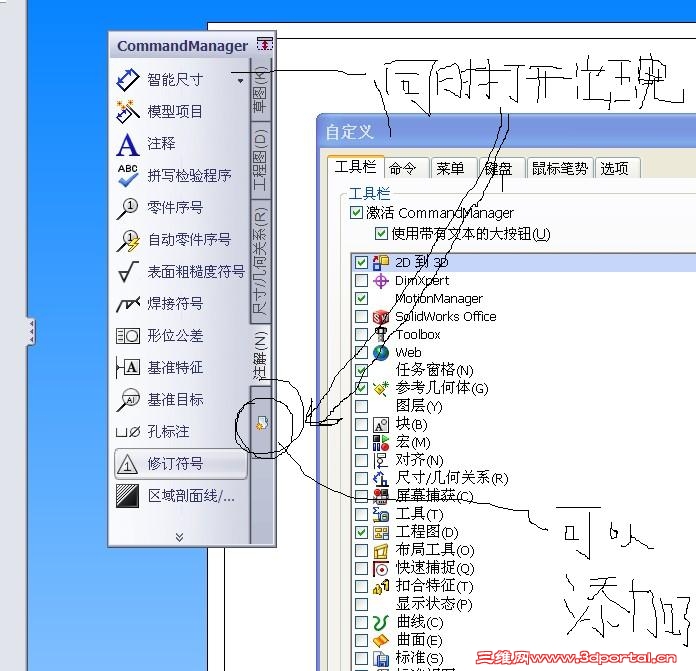Screen dimensions: 696x671
Task: Click the 快速捕捉(Q) icon
Action: pyautogui.click(x=381, y=568)
